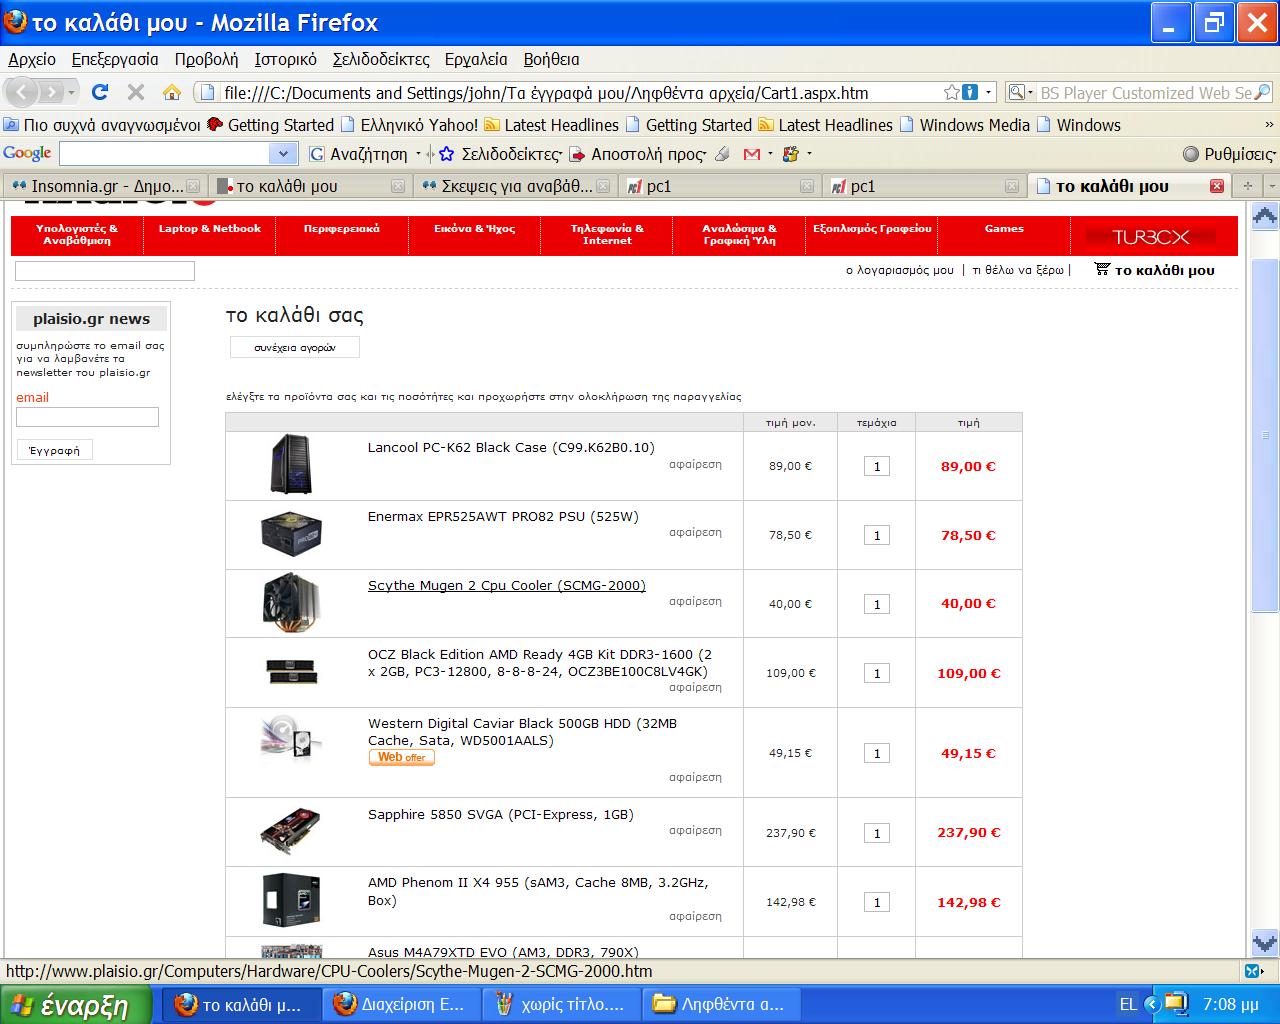This screenshot has height=1024, width=1280.
Task: Click Αποστολή προς toolbar button
Action: coord(638,154)
